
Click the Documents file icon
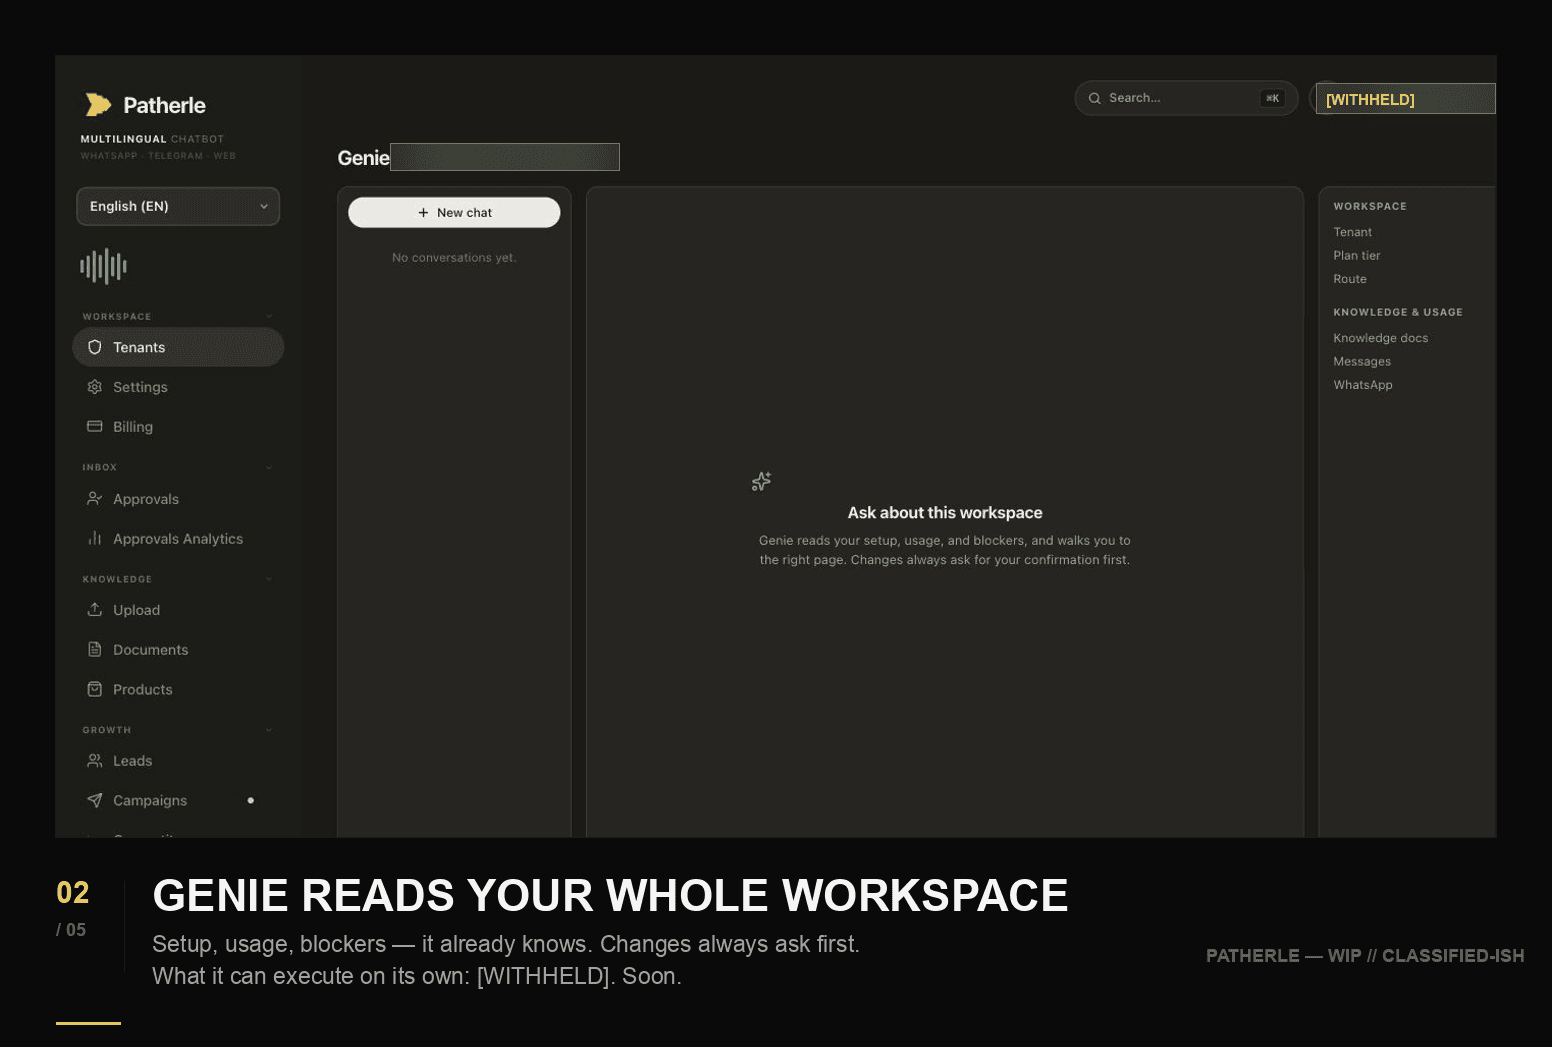coord(95,649)
